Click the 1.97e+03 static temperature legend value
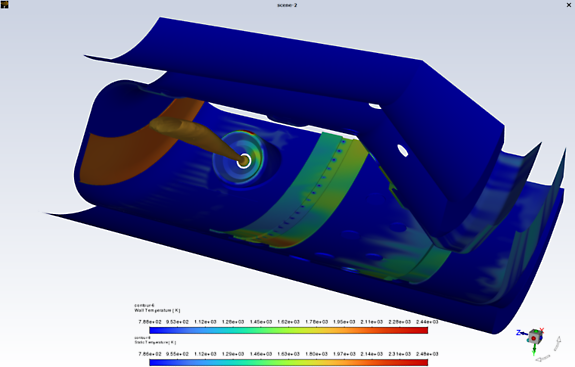Viewport: 575px width, 367px height. point(344,354)
